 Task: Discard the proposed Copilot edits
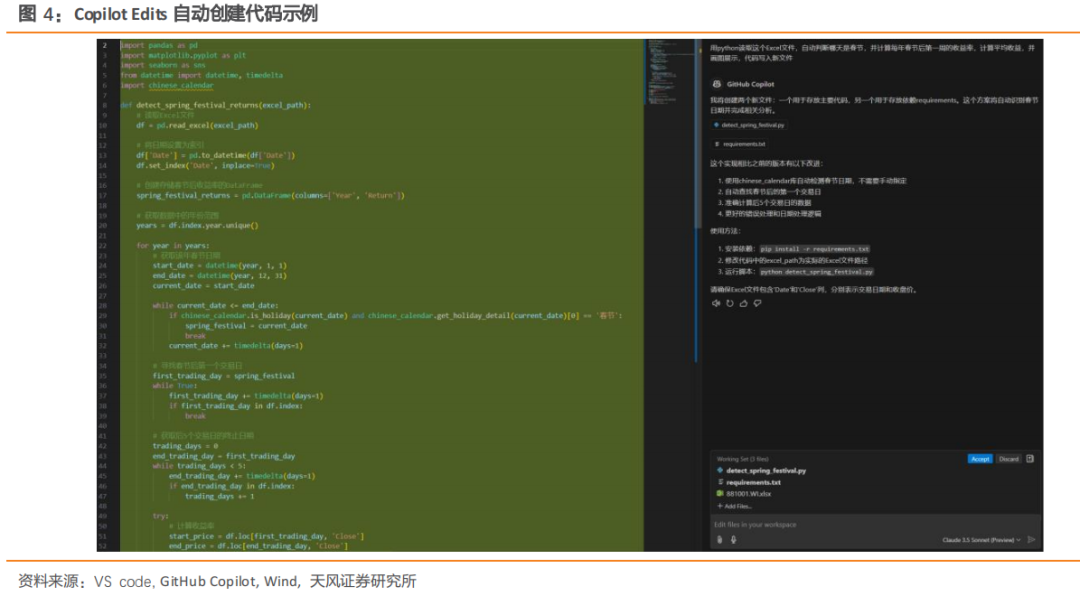1008,459
